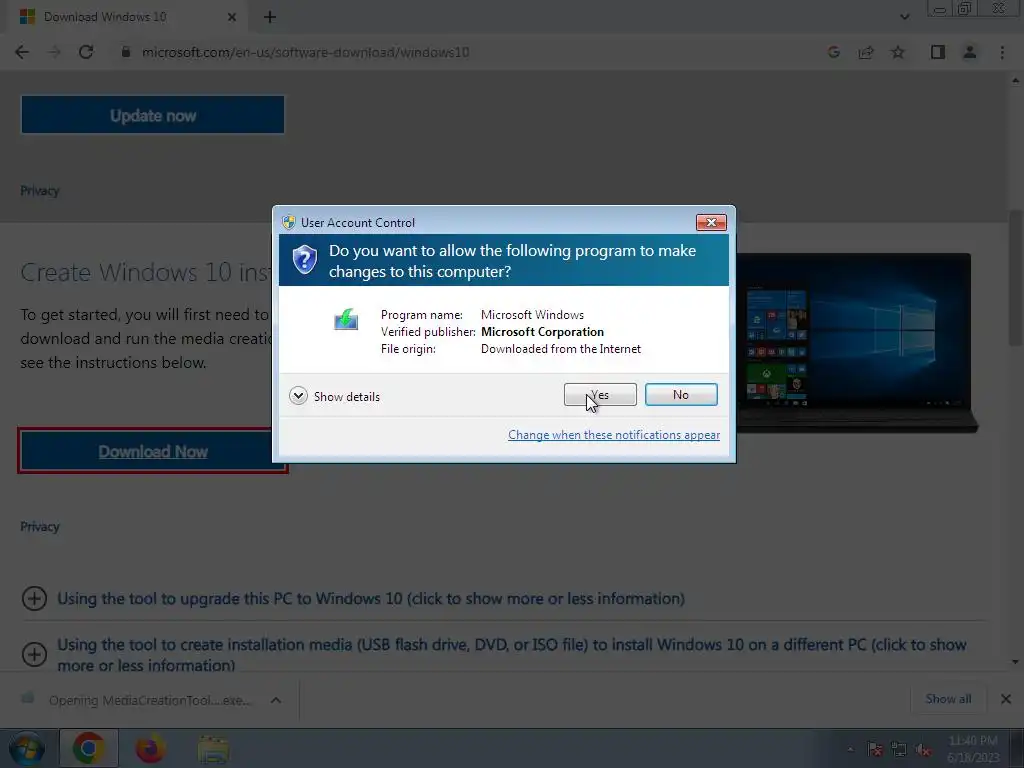Open the Windows Start orb
1024x768 pixels.
click(26, 748)
